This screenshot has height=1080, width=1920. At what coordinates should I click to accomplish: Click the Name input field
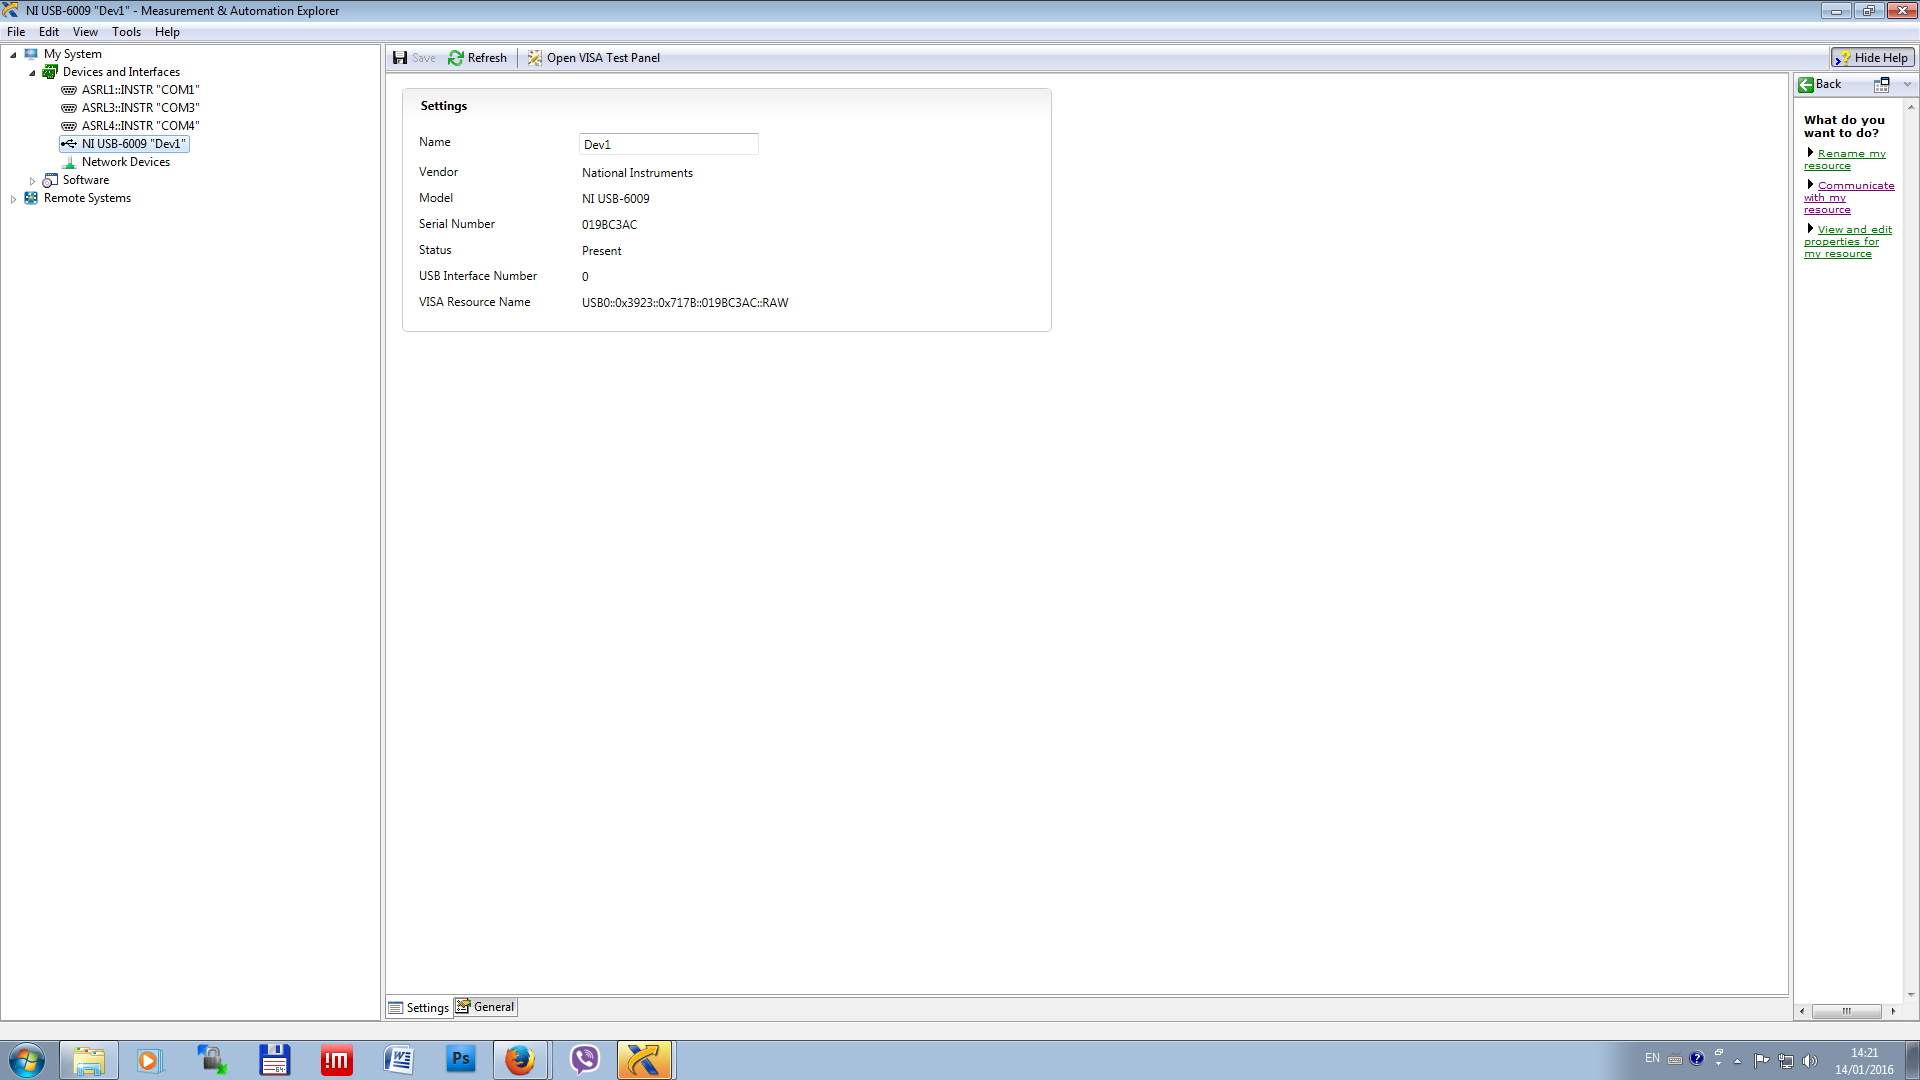[670, 144]
